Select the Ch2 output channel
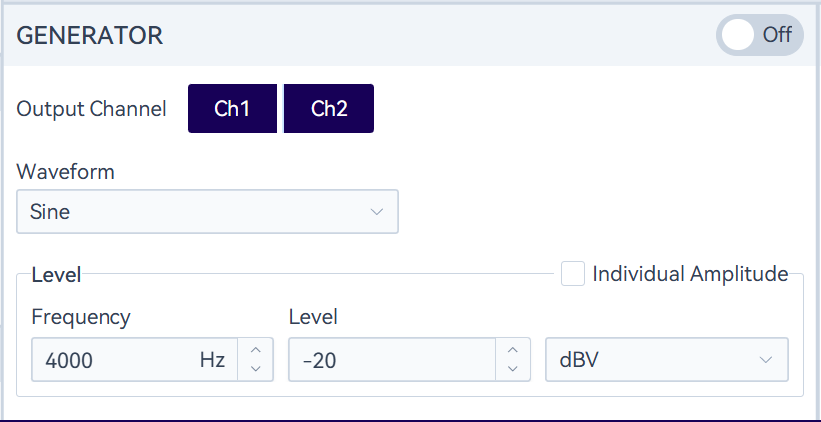 [x=329, y=109]
